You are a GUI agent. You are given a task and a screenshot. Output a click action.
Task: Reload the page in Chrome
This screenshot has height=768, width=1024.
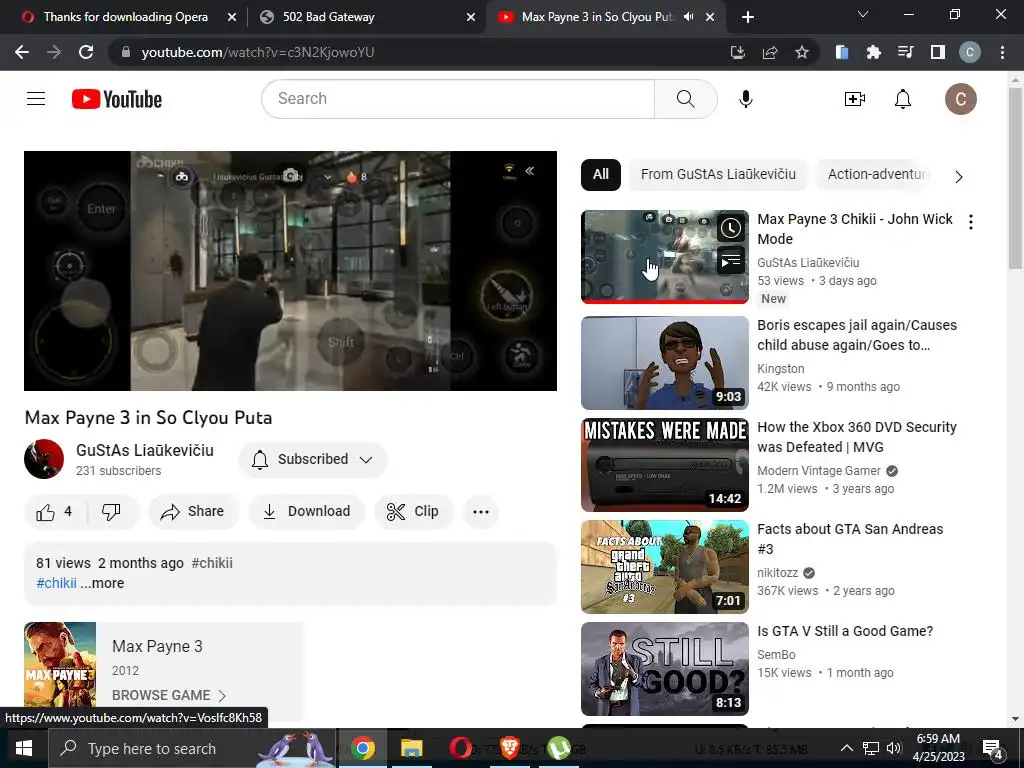pos(86,52)
